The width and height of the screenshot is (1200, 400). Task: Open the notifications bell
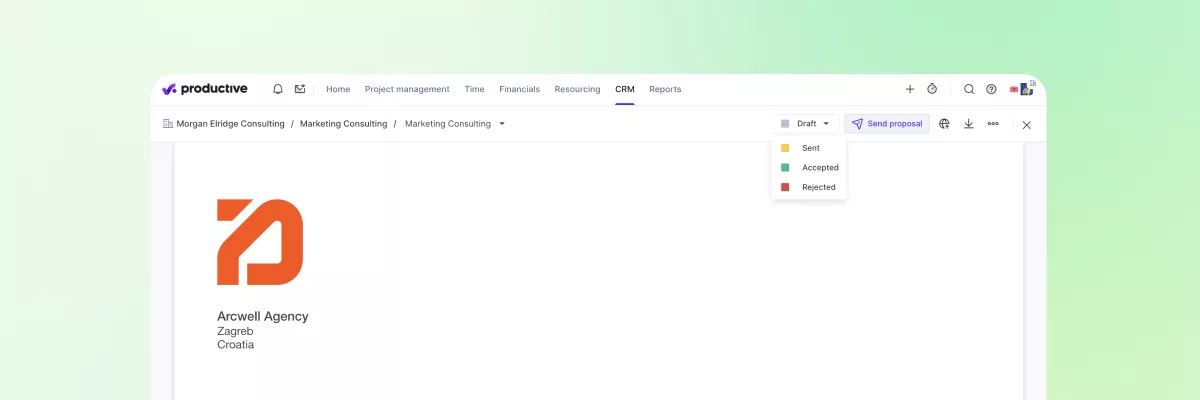click(x=278, y=89)
